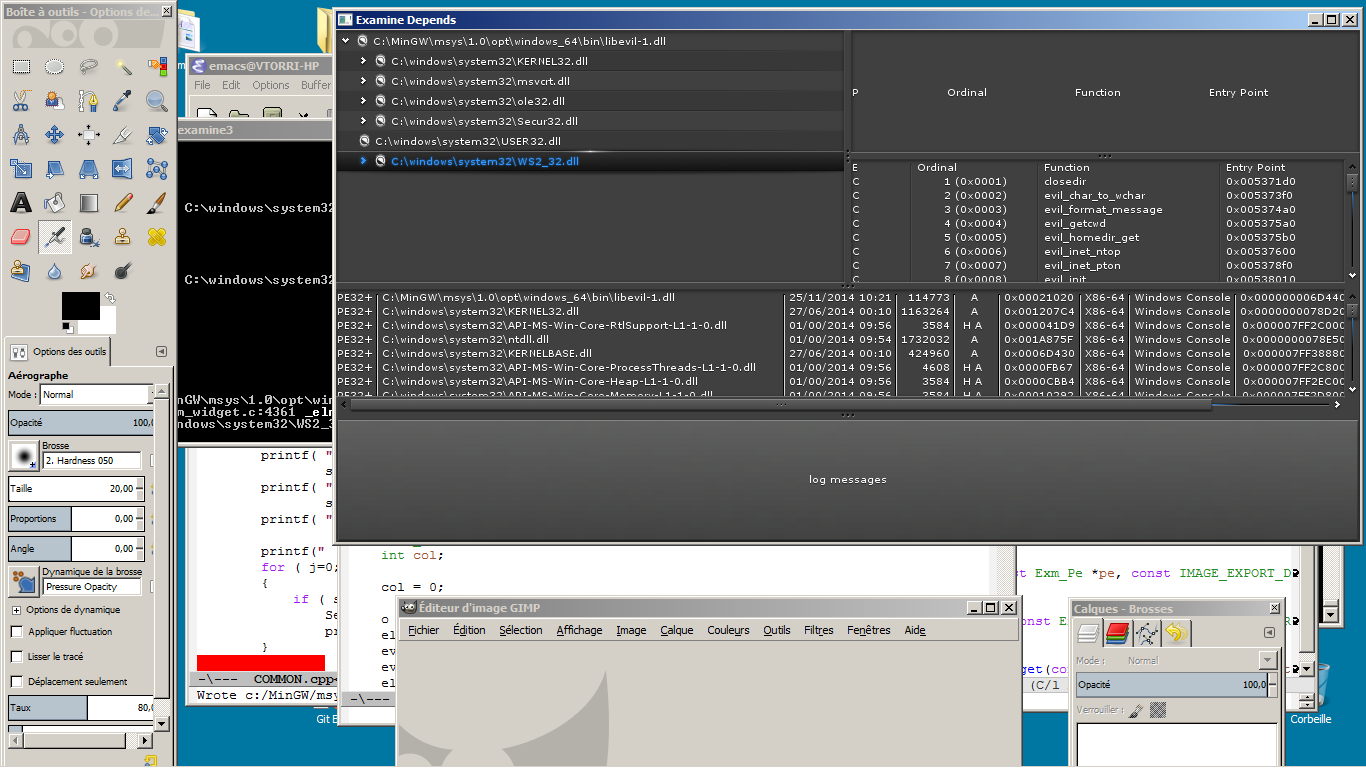The width and height of the screenshot is (1366, 768).
Task: Open the layer Mode dropdown in Calques
Action: (x=1268, y=661)
